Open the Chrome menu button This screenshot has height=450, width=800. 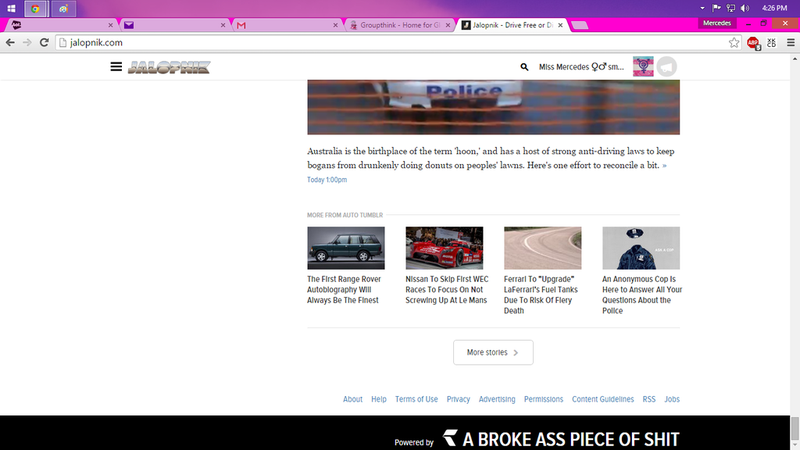[x=790, y=43]
